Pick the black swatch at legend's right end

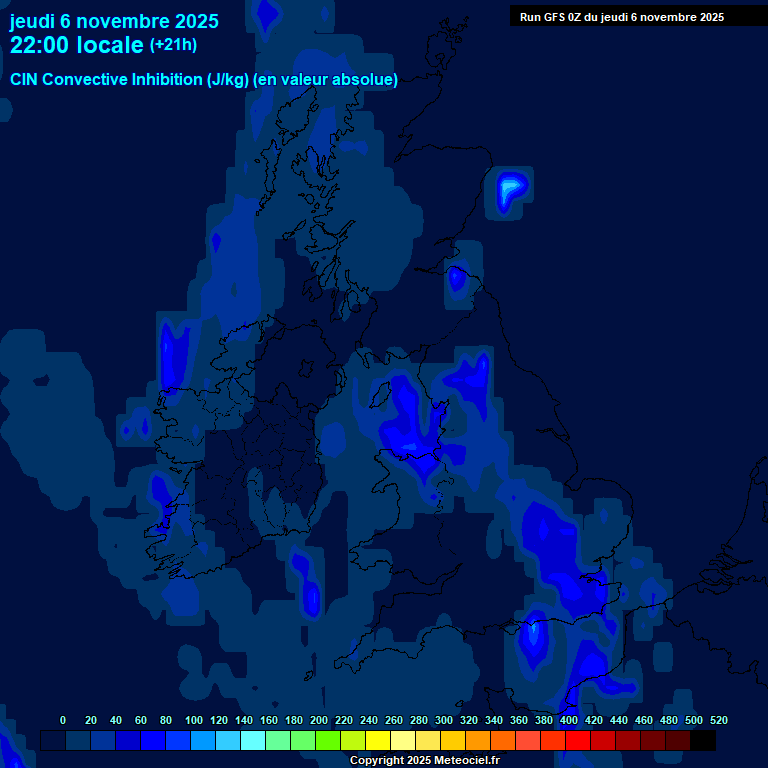(x=703, y=740)
